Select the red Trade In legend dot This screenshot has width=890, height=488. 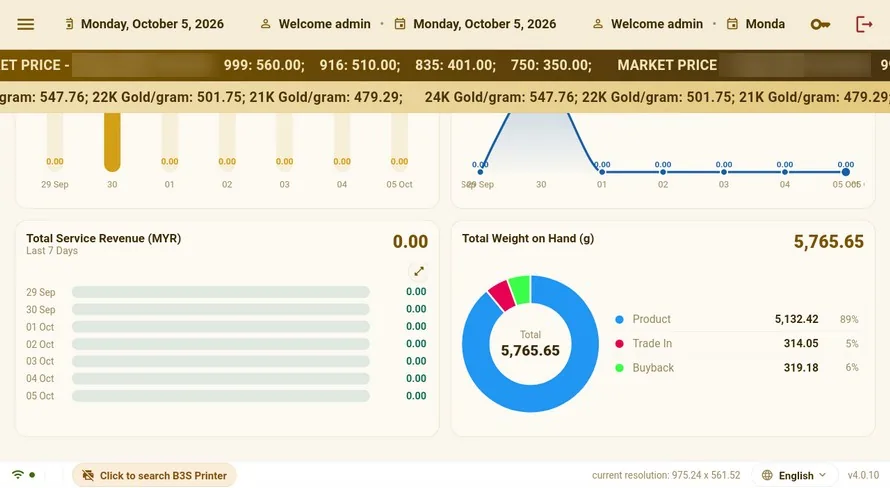(x=619, y=343)
